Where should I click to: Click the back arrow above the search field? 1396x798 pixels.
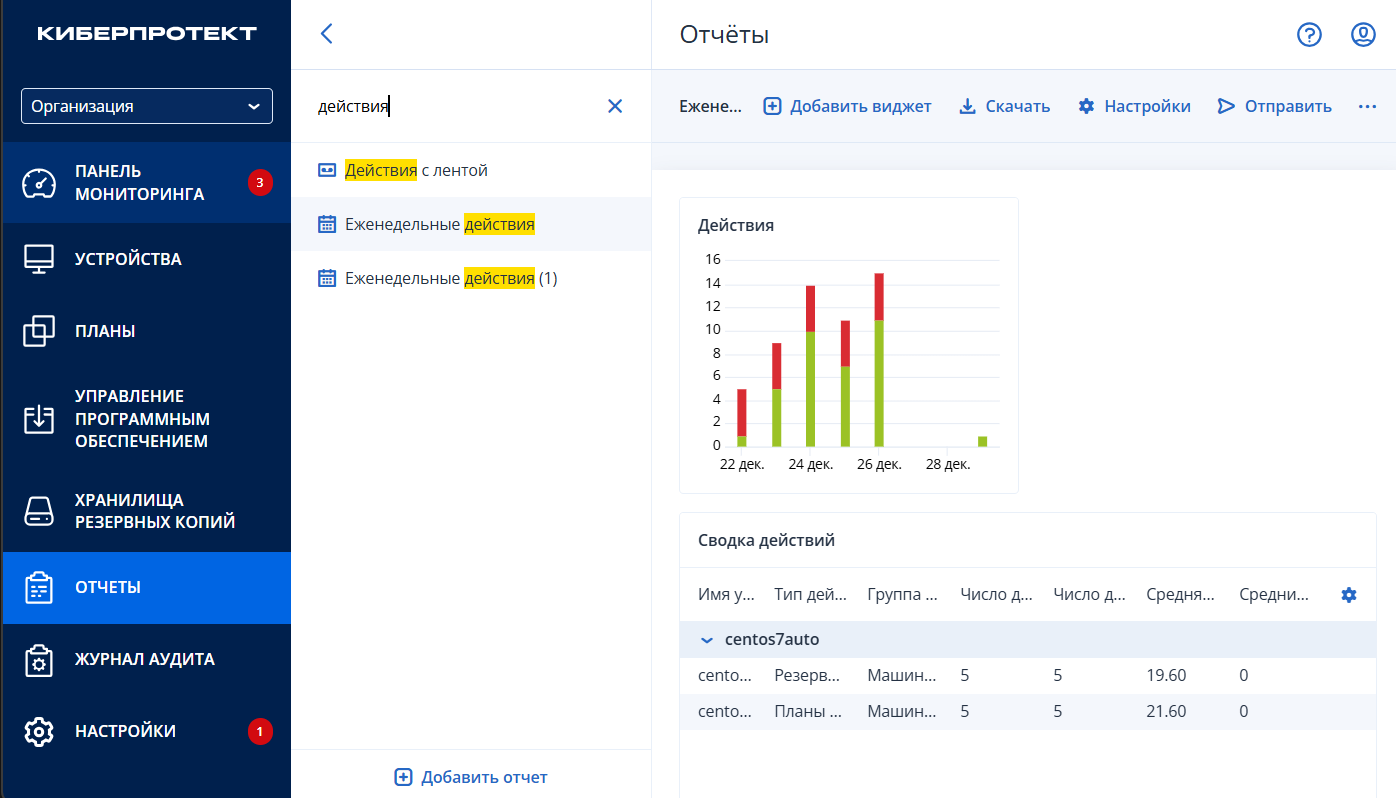(x=326, y=34)
